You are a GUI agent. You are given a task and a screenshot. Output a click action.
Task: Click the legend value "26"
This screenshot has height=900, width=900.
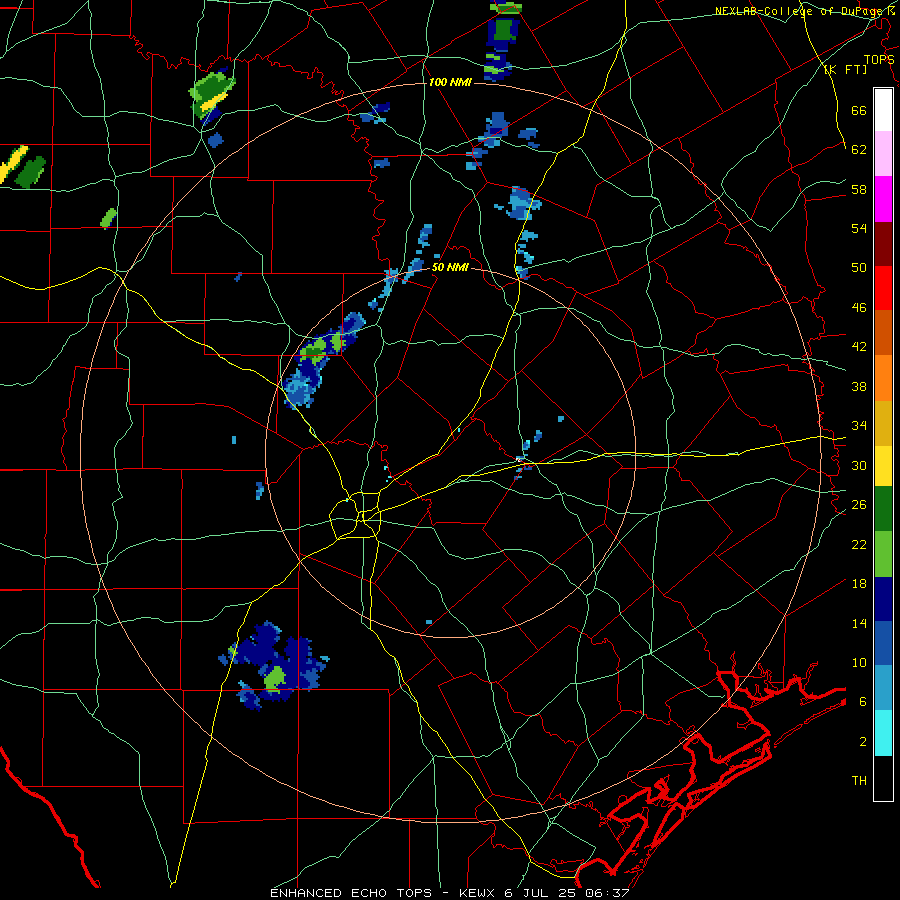pos(859,505)
